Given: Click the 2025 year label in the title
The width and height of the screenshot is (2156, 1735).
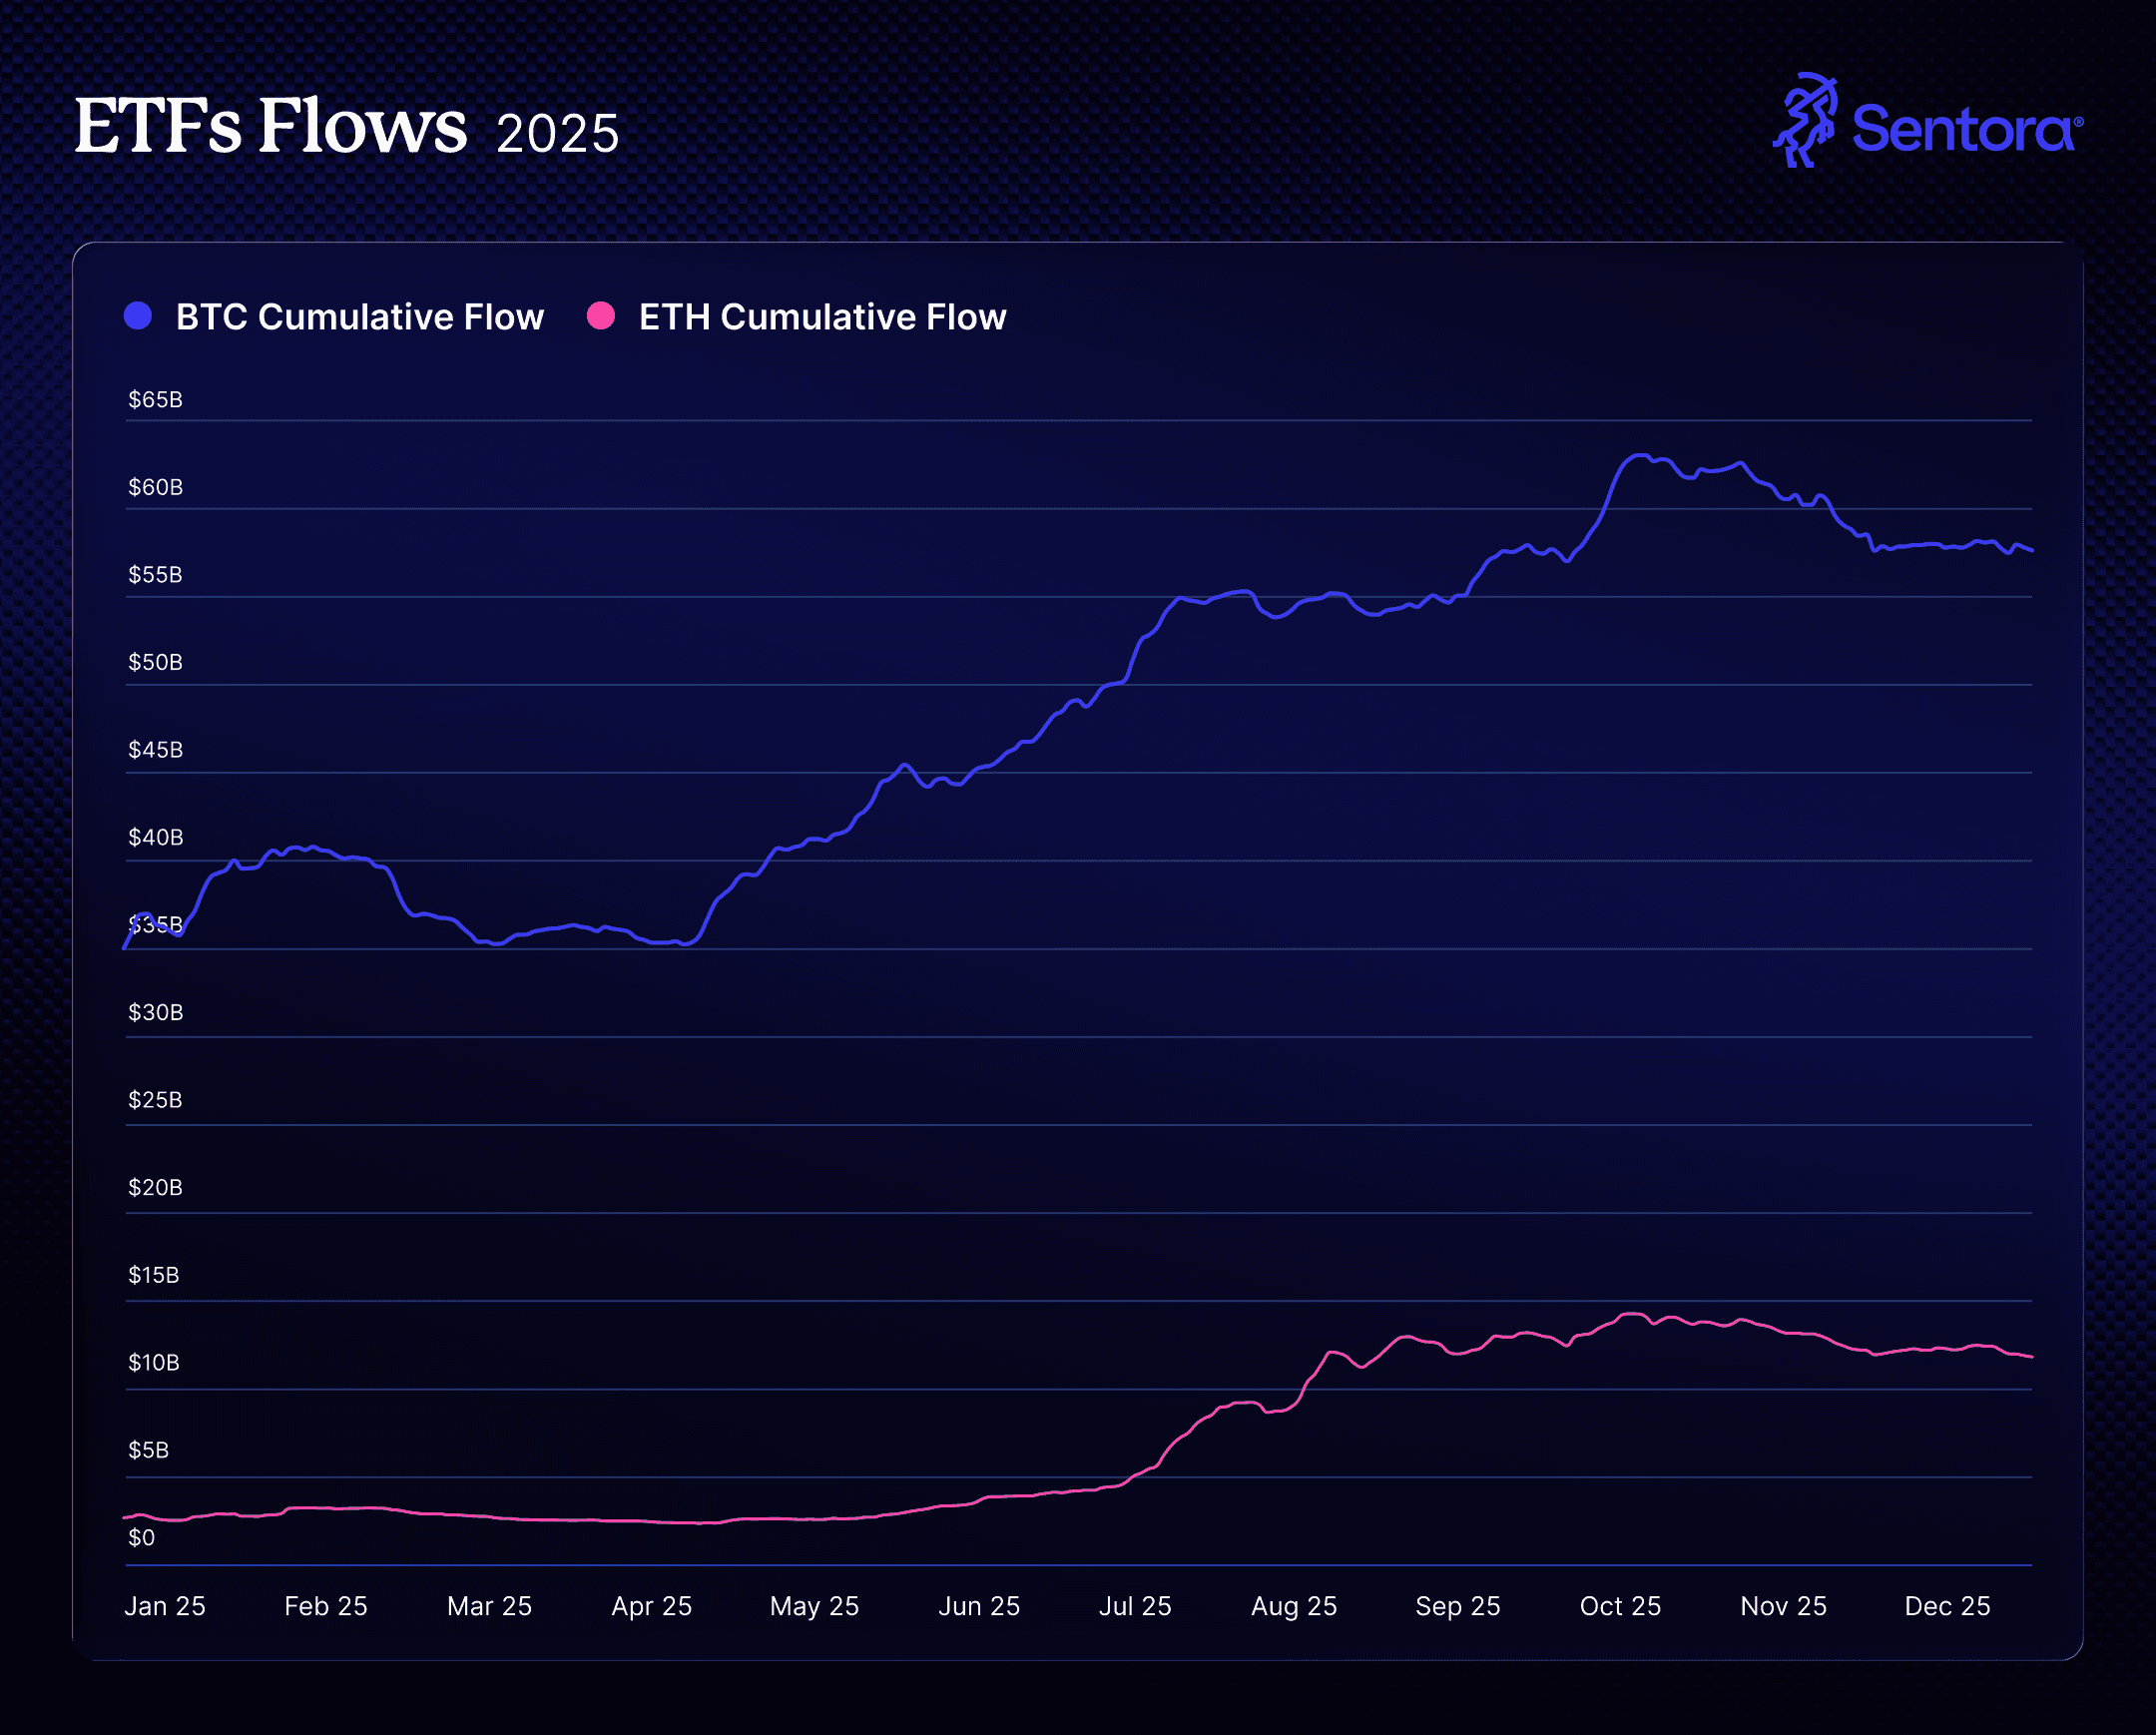Looking at the screenshot, I should point(557,134).
